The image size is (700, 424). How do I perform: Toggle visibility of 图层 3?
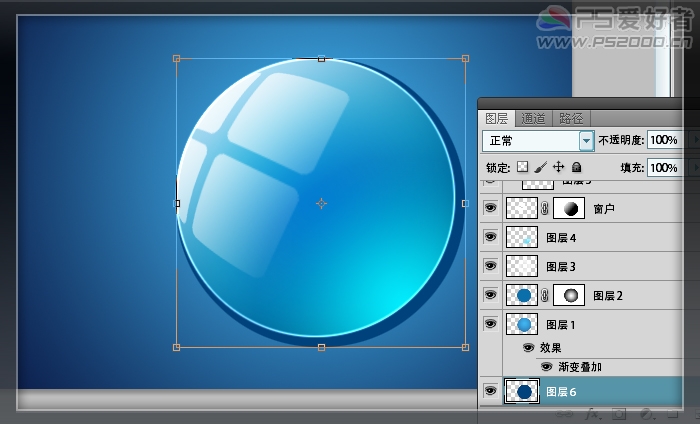pyautogui.click(x=491, y=266)
